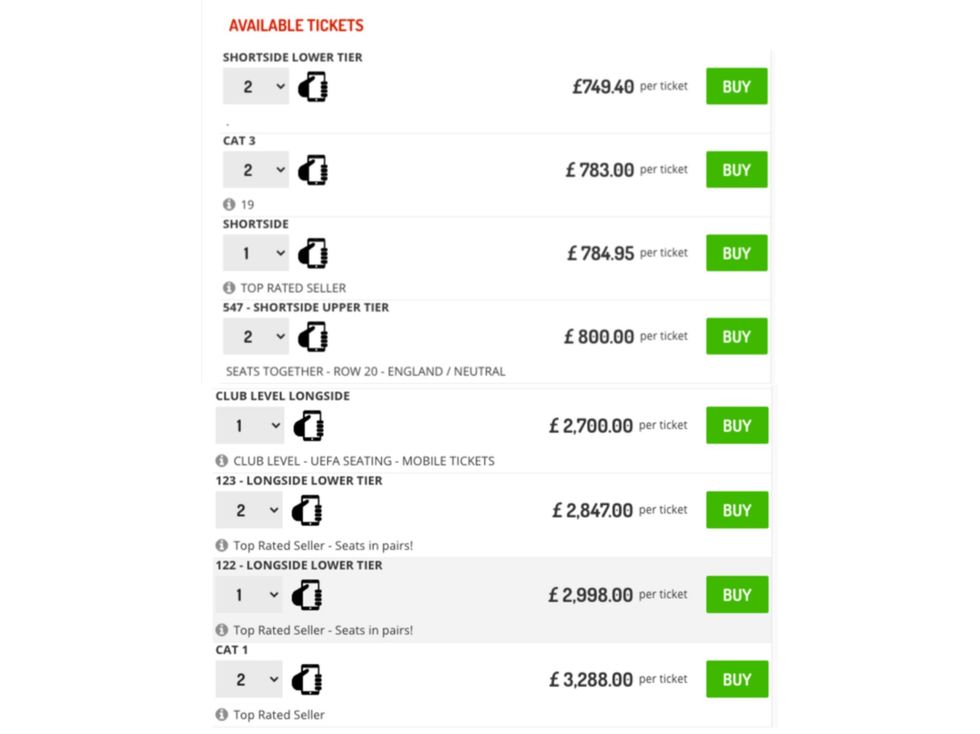Buy Shortside Lower Tier tickets at £749.40
980x734 pixels.
(736, 87)
